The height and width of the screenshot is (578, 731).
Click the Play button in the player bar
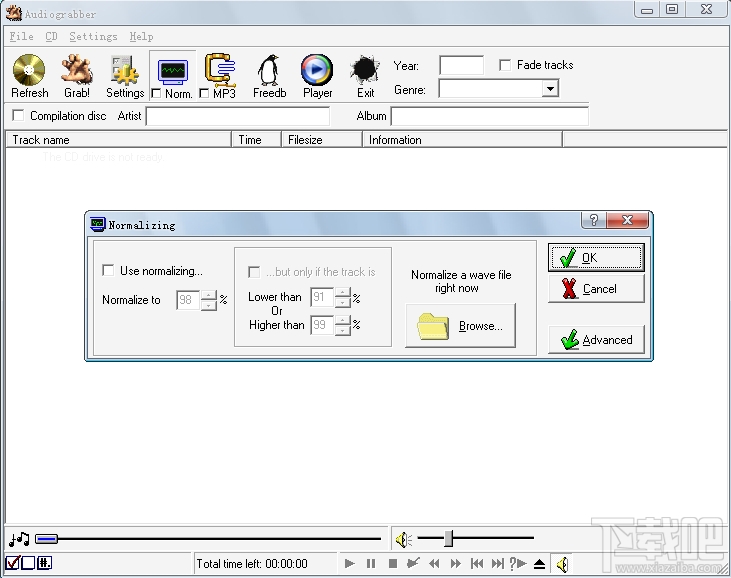click(350, 564)
